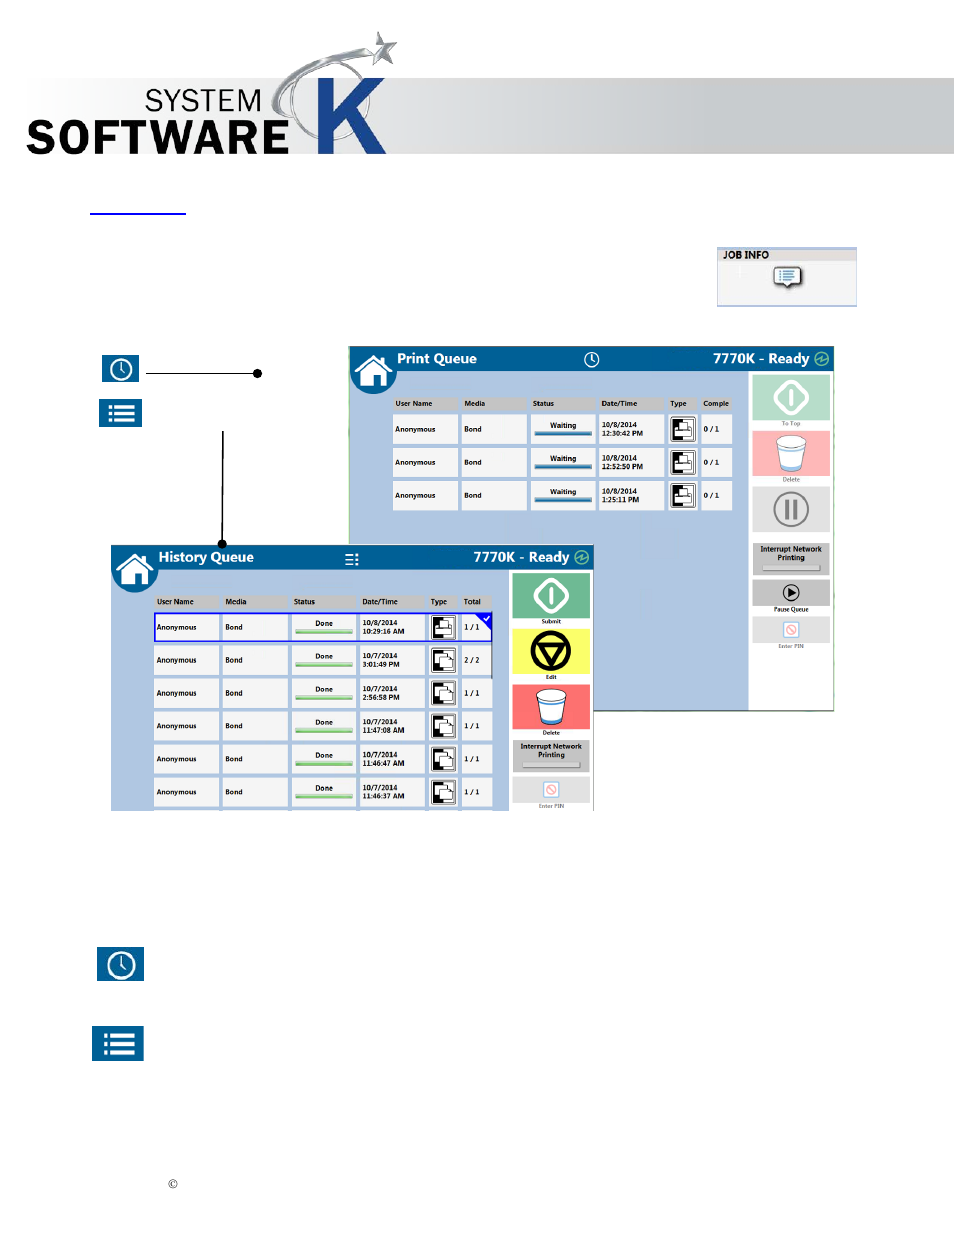Click the pink Delete cup in Print Queue
The height and width of the screenshot is (1235, 954).
(791, 454)
